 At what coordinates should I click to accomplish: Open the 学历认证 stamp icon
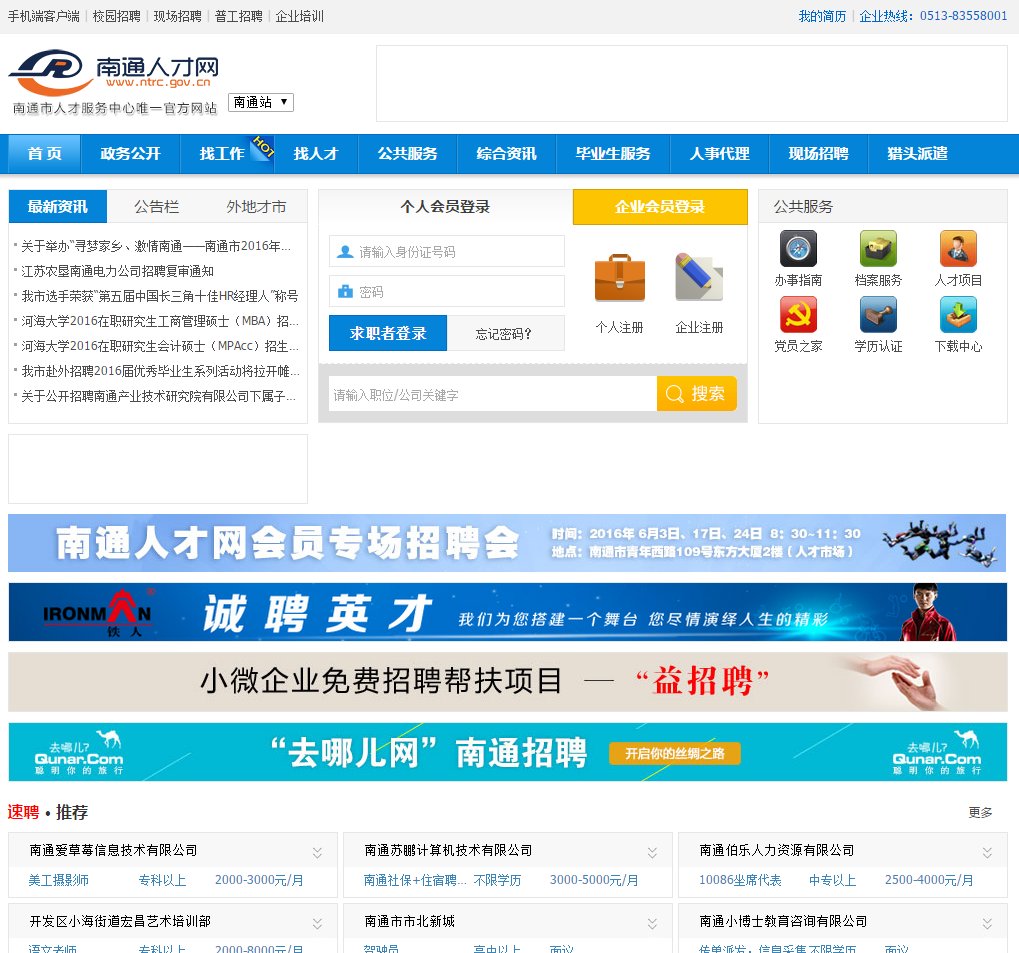point(878,315)
